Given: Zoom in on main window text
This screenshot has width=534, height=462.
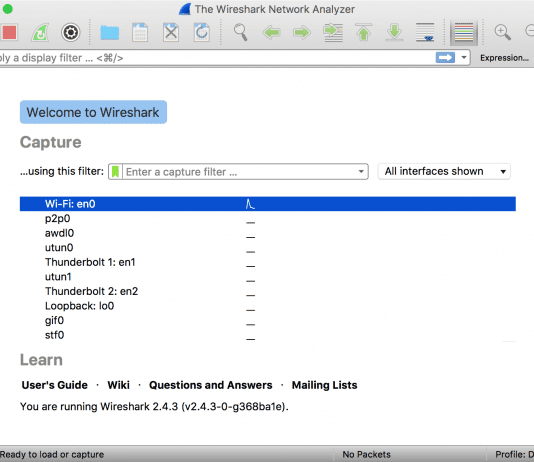Looking at the screenshot, I should (x=502, y=32).
